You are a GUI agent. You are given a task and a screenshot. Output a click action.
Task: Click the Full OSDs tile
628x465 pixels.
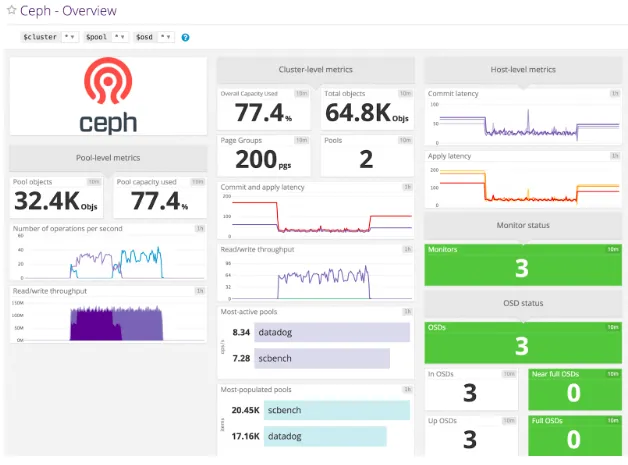point(575,436)
